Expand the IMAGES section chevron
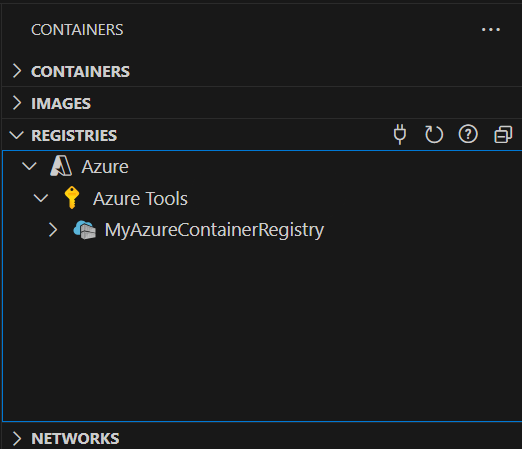The height and width of the screenshot is (449, 522). point(16,103)
